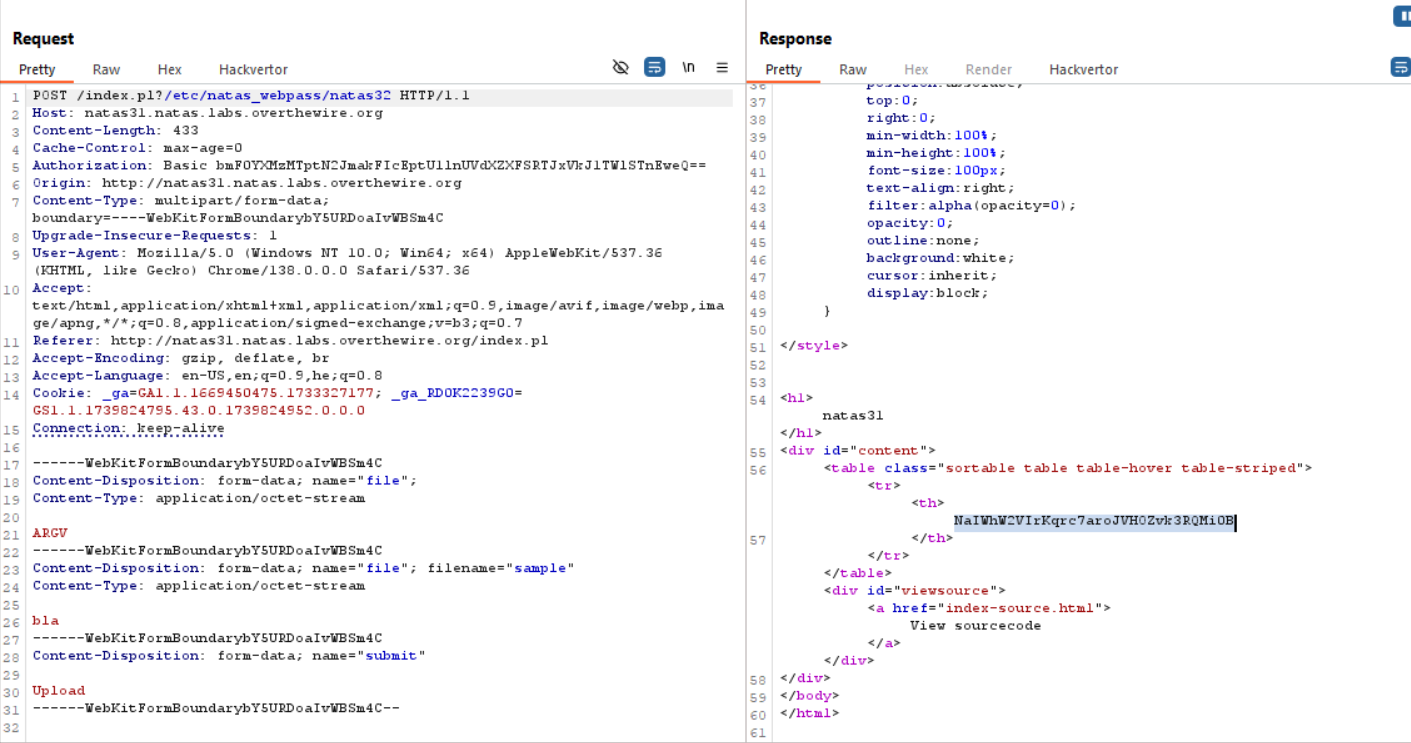1411x743 pixels.
Task: Click Response panel title
Action: (x=795, y=38)
